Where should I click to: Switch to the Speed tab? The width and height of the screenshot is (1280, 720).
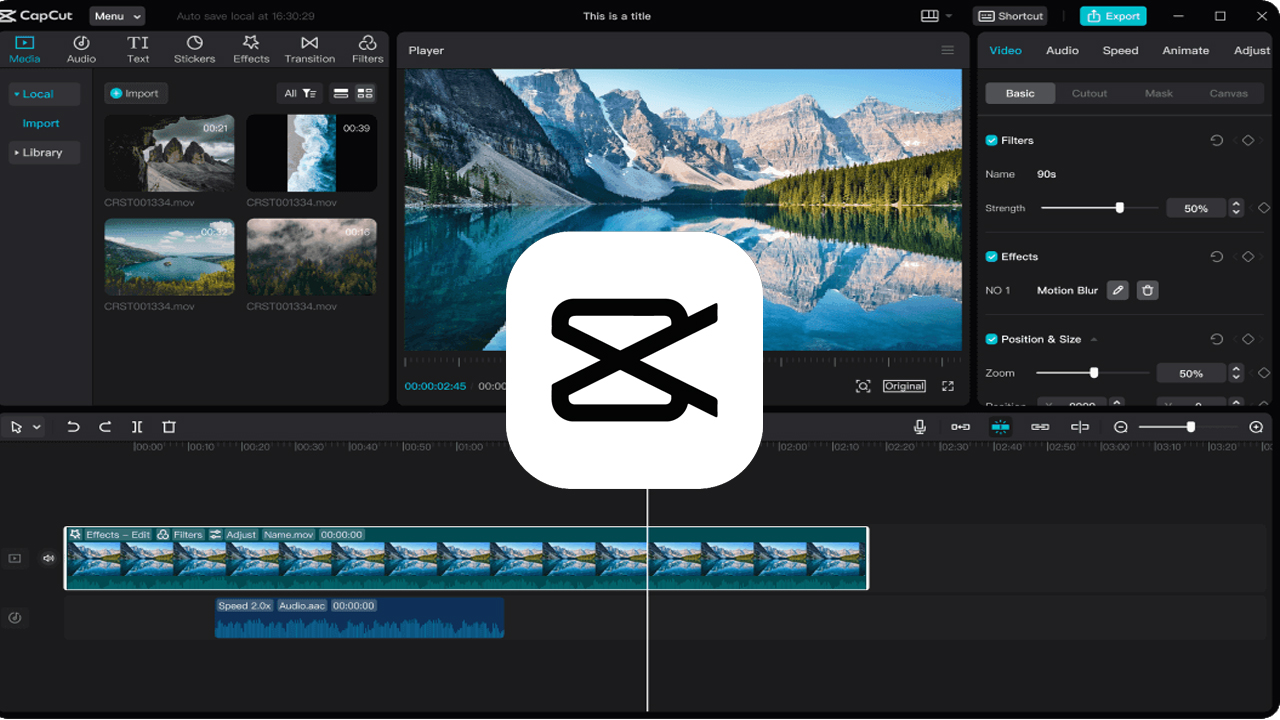(1120, 50)
